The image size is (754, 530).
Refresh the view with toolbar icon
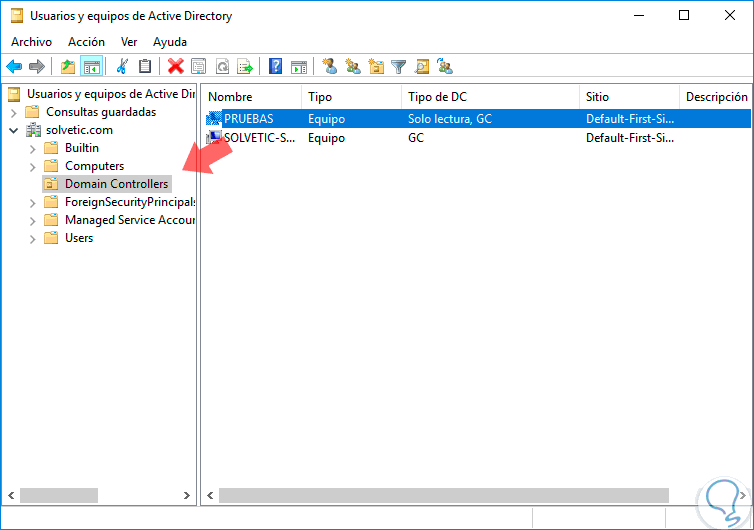pos(222,66)
